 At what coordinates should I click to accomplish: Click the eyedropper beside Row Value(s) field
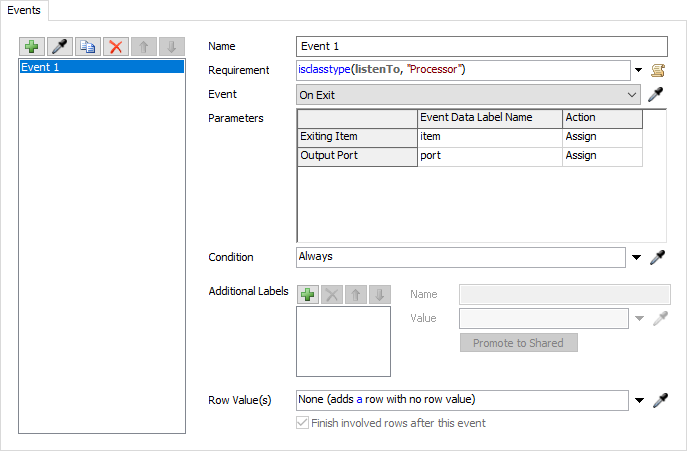658,400
